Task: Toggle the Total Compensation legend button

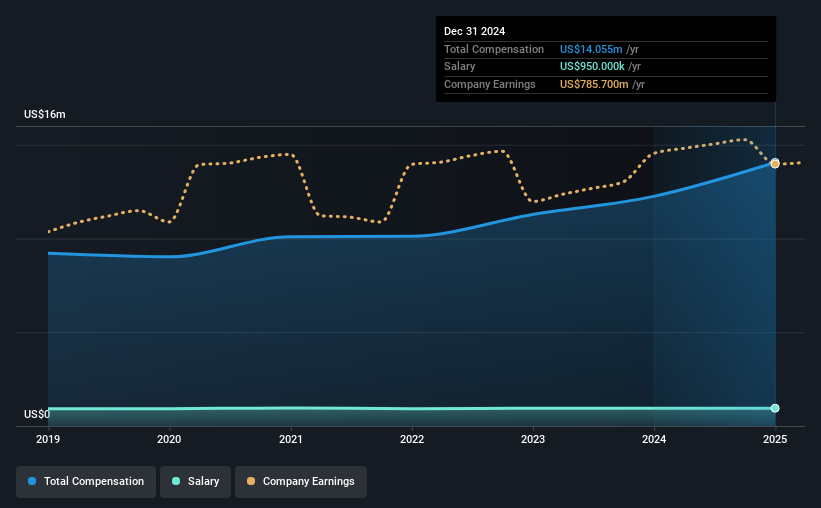Action: (x=86, y=481)
